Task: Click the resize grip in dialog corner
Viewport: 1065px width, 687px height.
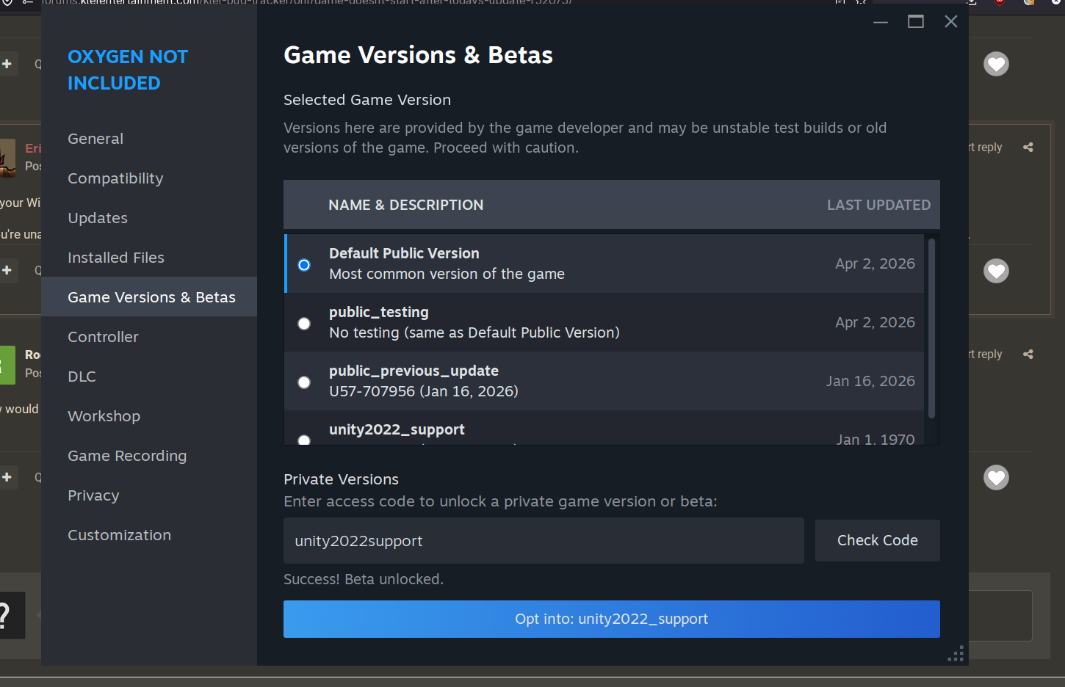Action: 956,654
